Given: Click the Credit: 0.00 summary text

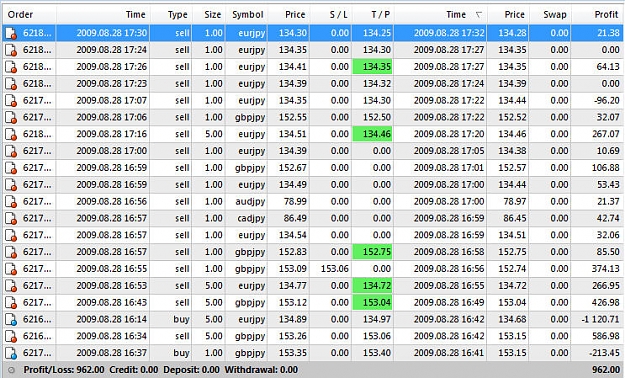Looking at the screenshot, I should click(x=134, y=370).
